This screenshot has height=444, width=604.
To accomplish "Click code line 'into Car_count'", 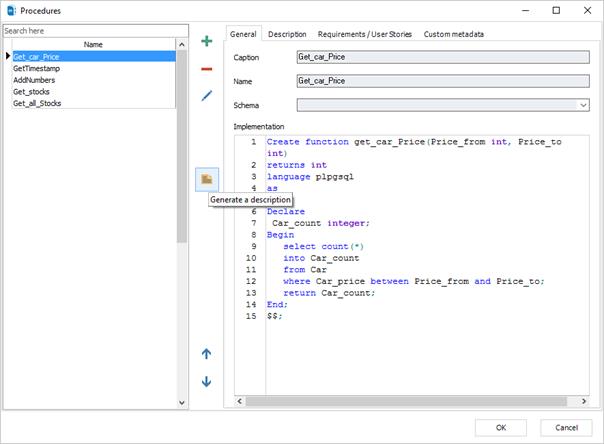I will [x=321, y=258].
